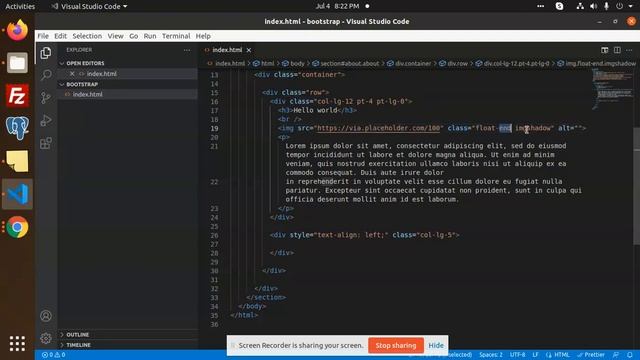
Task: Show Applications grid in dock
Action: tap(17, 344)
